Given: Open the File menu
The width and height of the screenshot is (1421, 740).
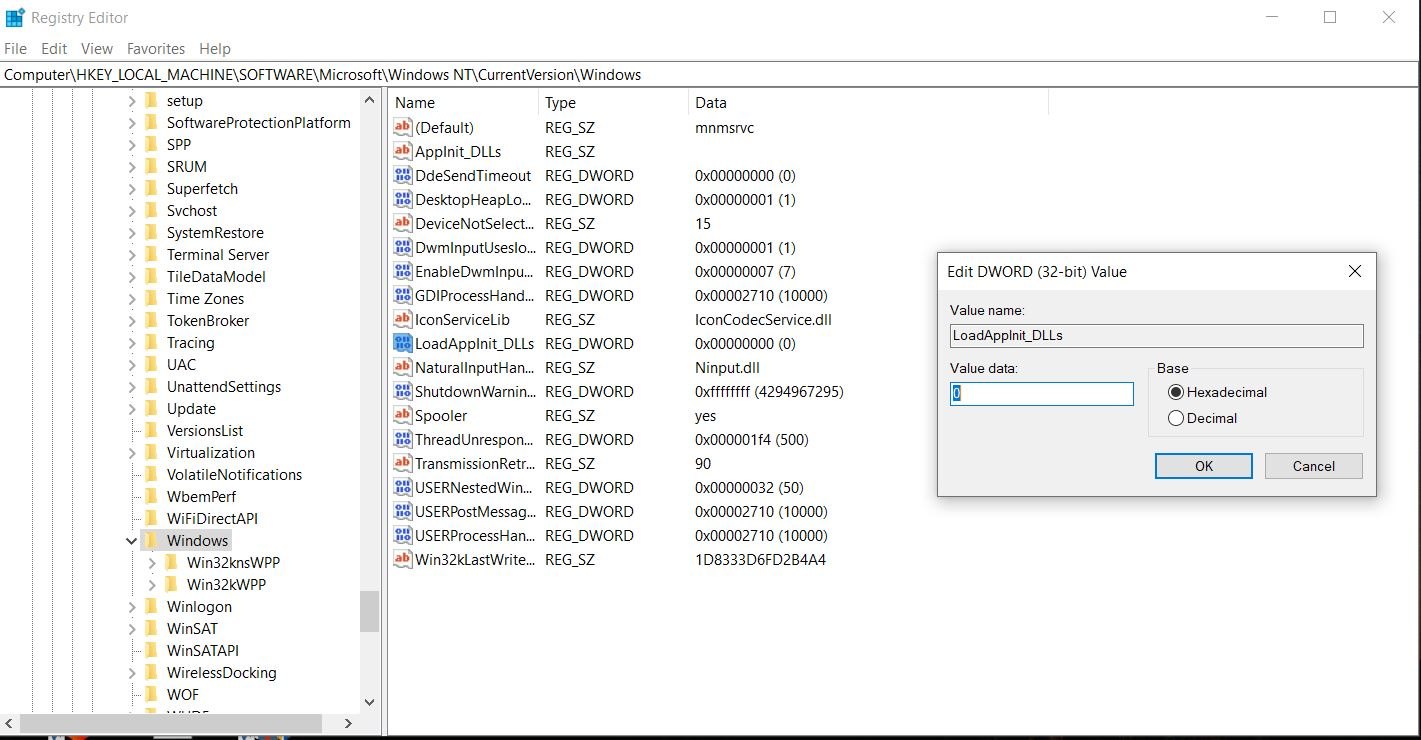Looking at the screenshot, I should [16, 48].
